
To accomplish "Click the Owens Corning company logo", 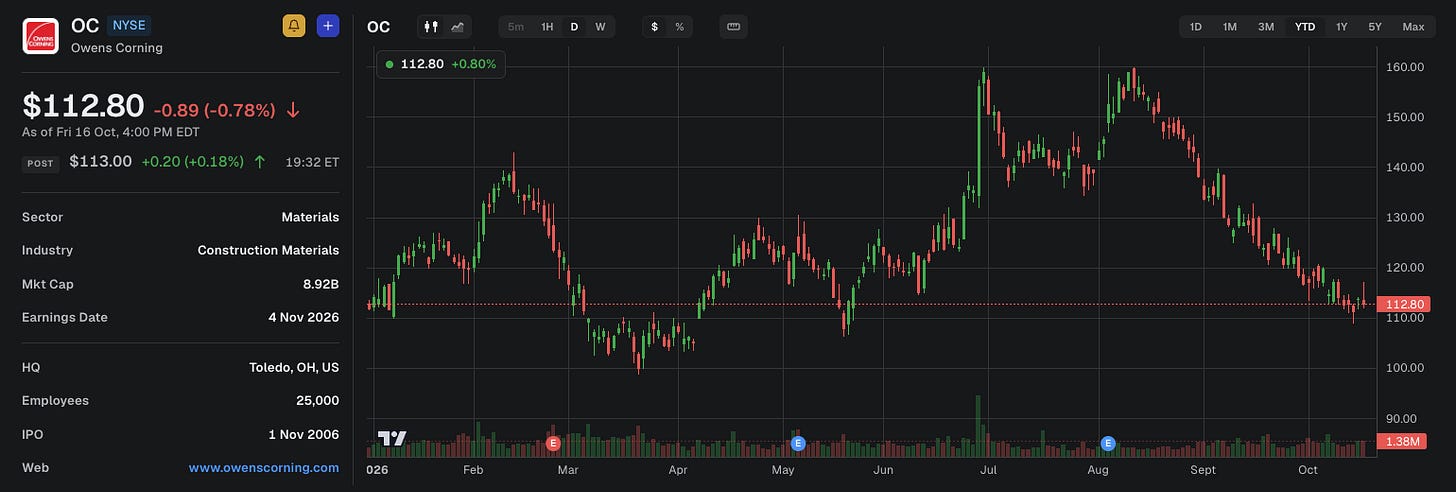I will coord(41,35).
